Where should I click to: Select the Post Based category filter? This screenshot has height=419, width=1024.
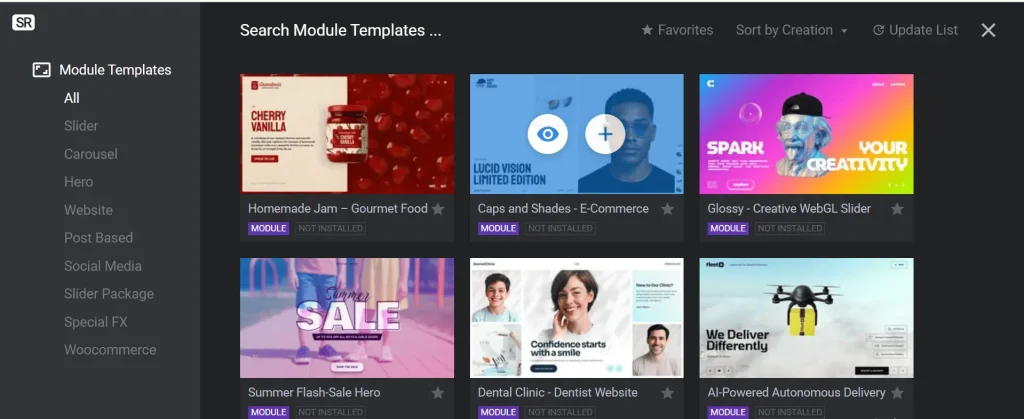click(x=98, y=238)
